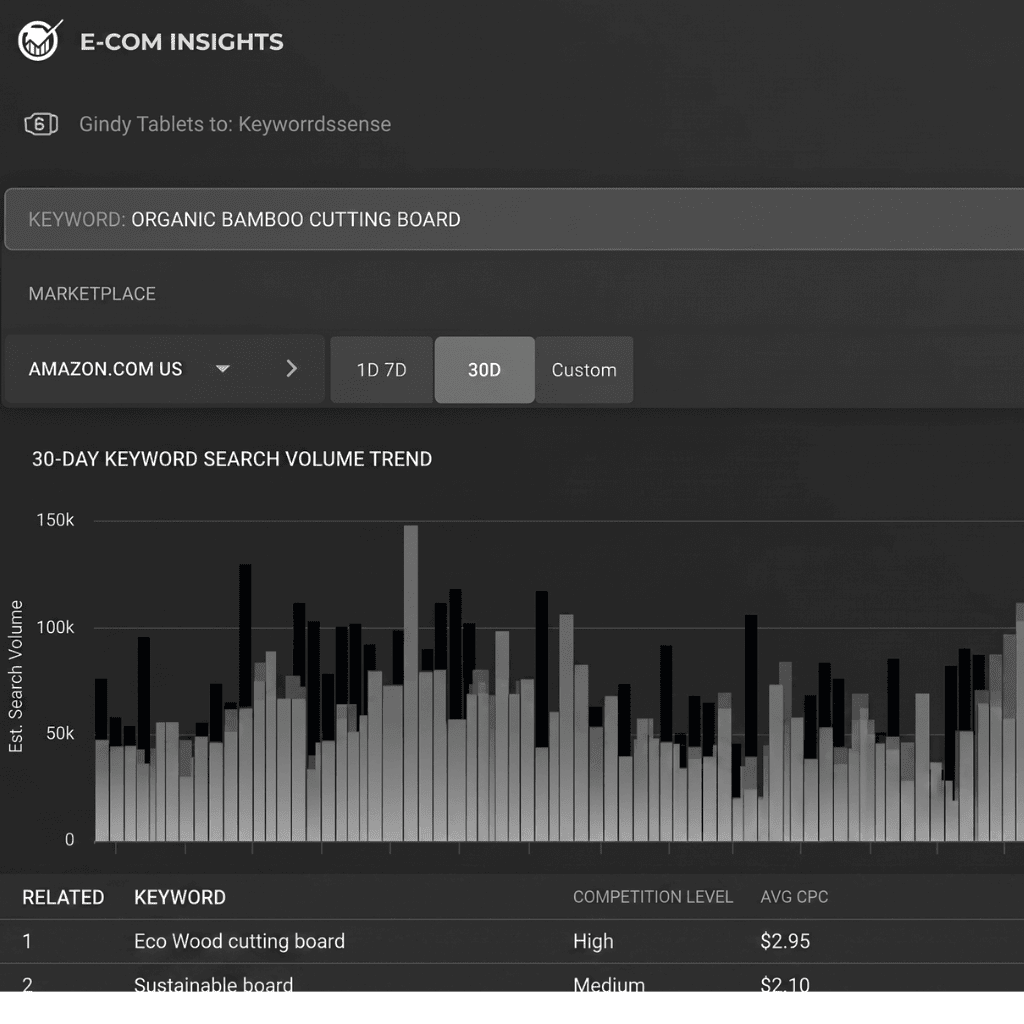Open the Custom date range option
The width and height of the screenshot is (1024, 1024).
coord(584,370)
